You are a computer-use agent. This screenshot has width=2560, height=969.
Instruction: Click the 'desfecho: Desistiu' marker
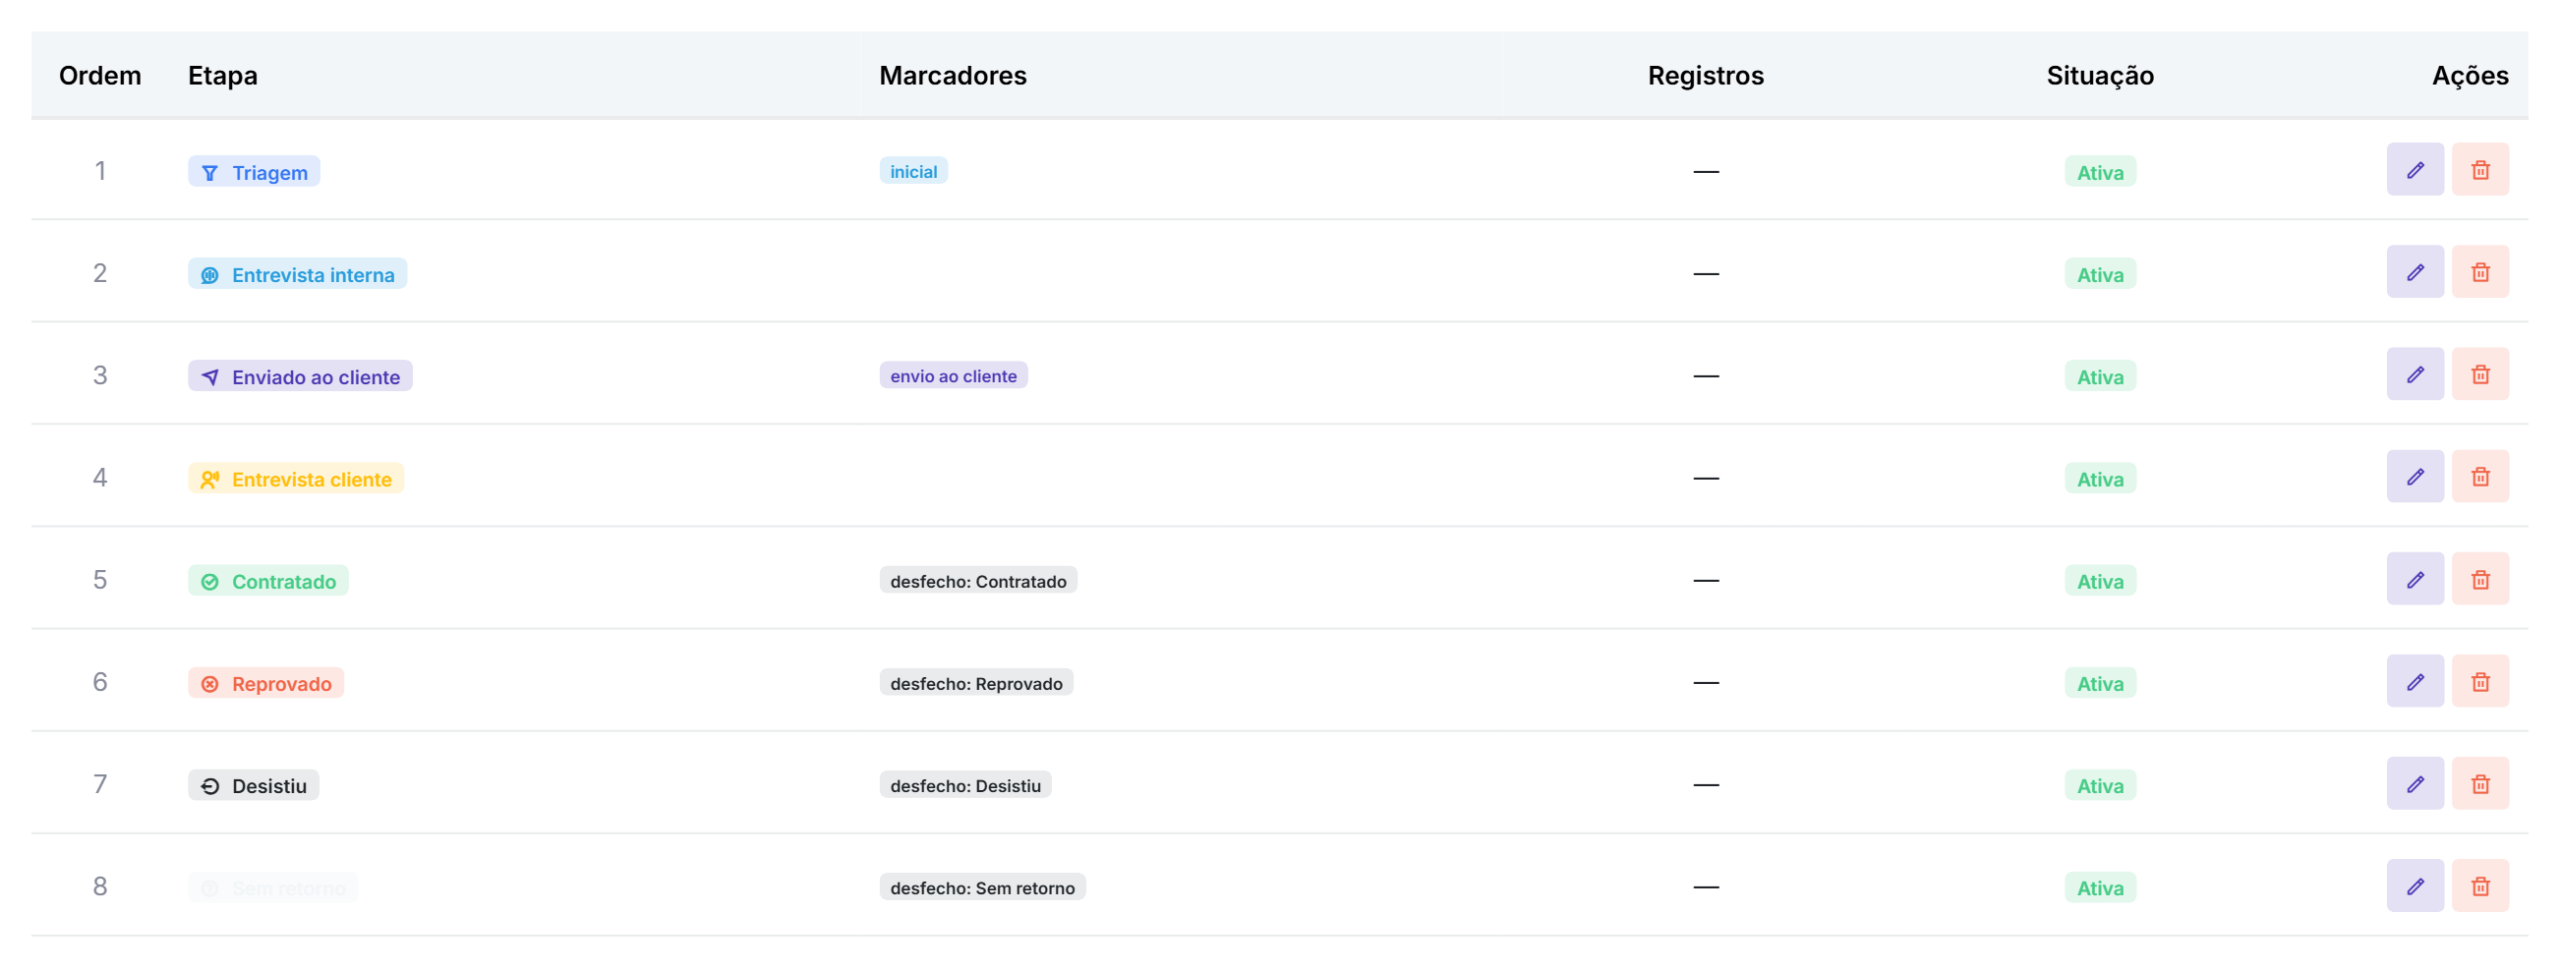[x=965, y=785]
